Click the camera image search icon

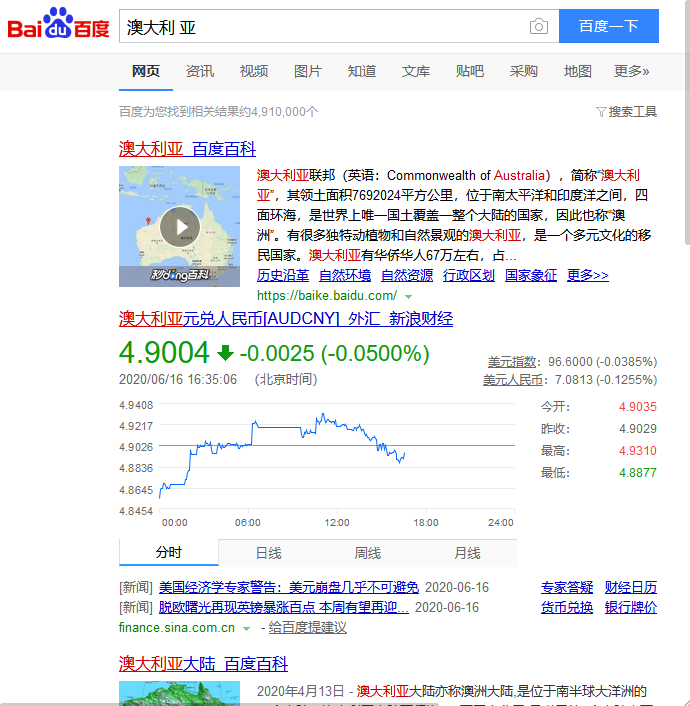[x=539, y=27]
